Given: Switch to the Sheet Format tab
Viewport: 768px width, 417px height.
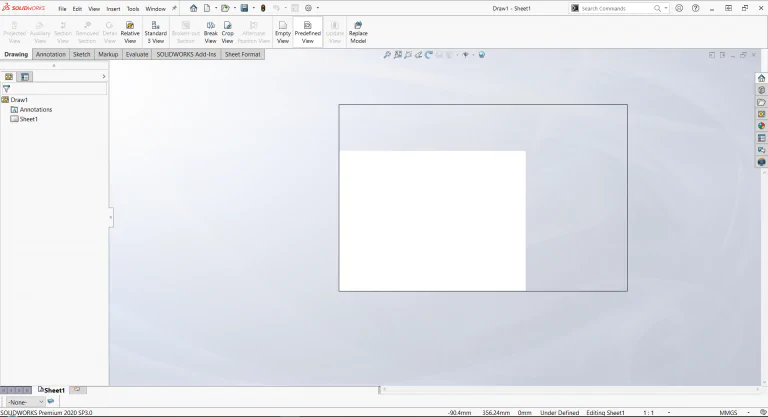Looking at the screenshot, I should point(242,54).
